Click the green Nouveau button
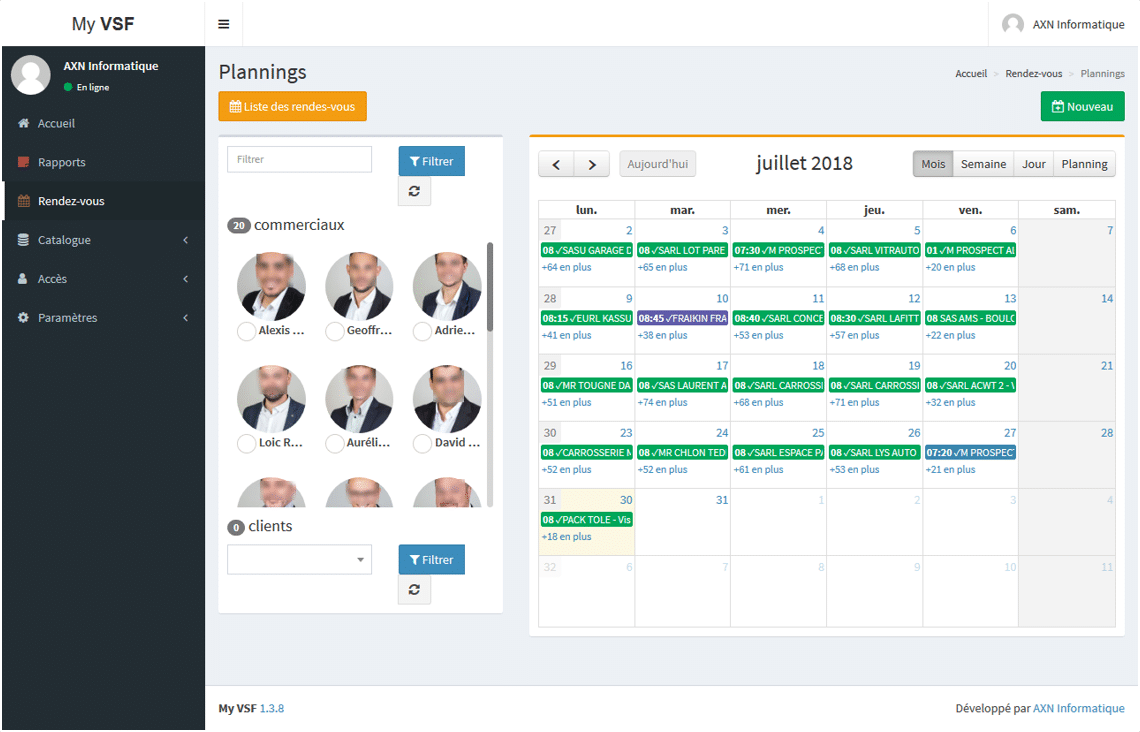Screen dimensions: 1140x732 pyautogui.click(x=1083, y=106)
